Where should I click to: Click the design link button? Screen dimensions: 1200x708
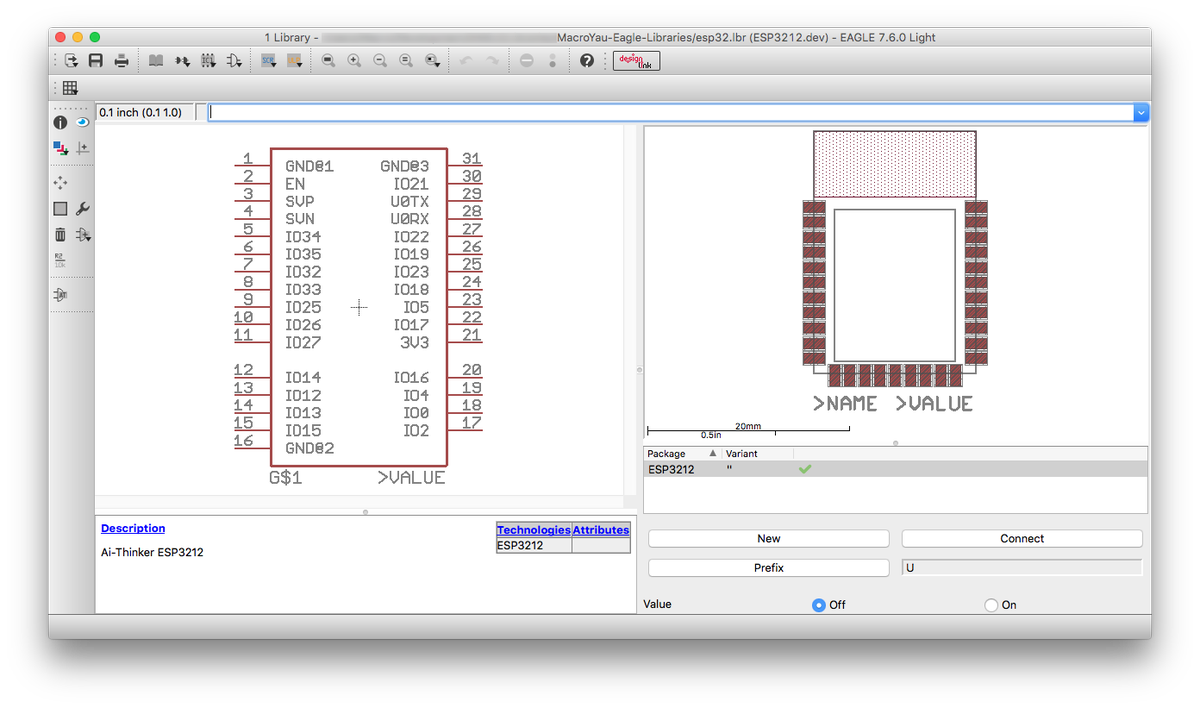point(637,61)
